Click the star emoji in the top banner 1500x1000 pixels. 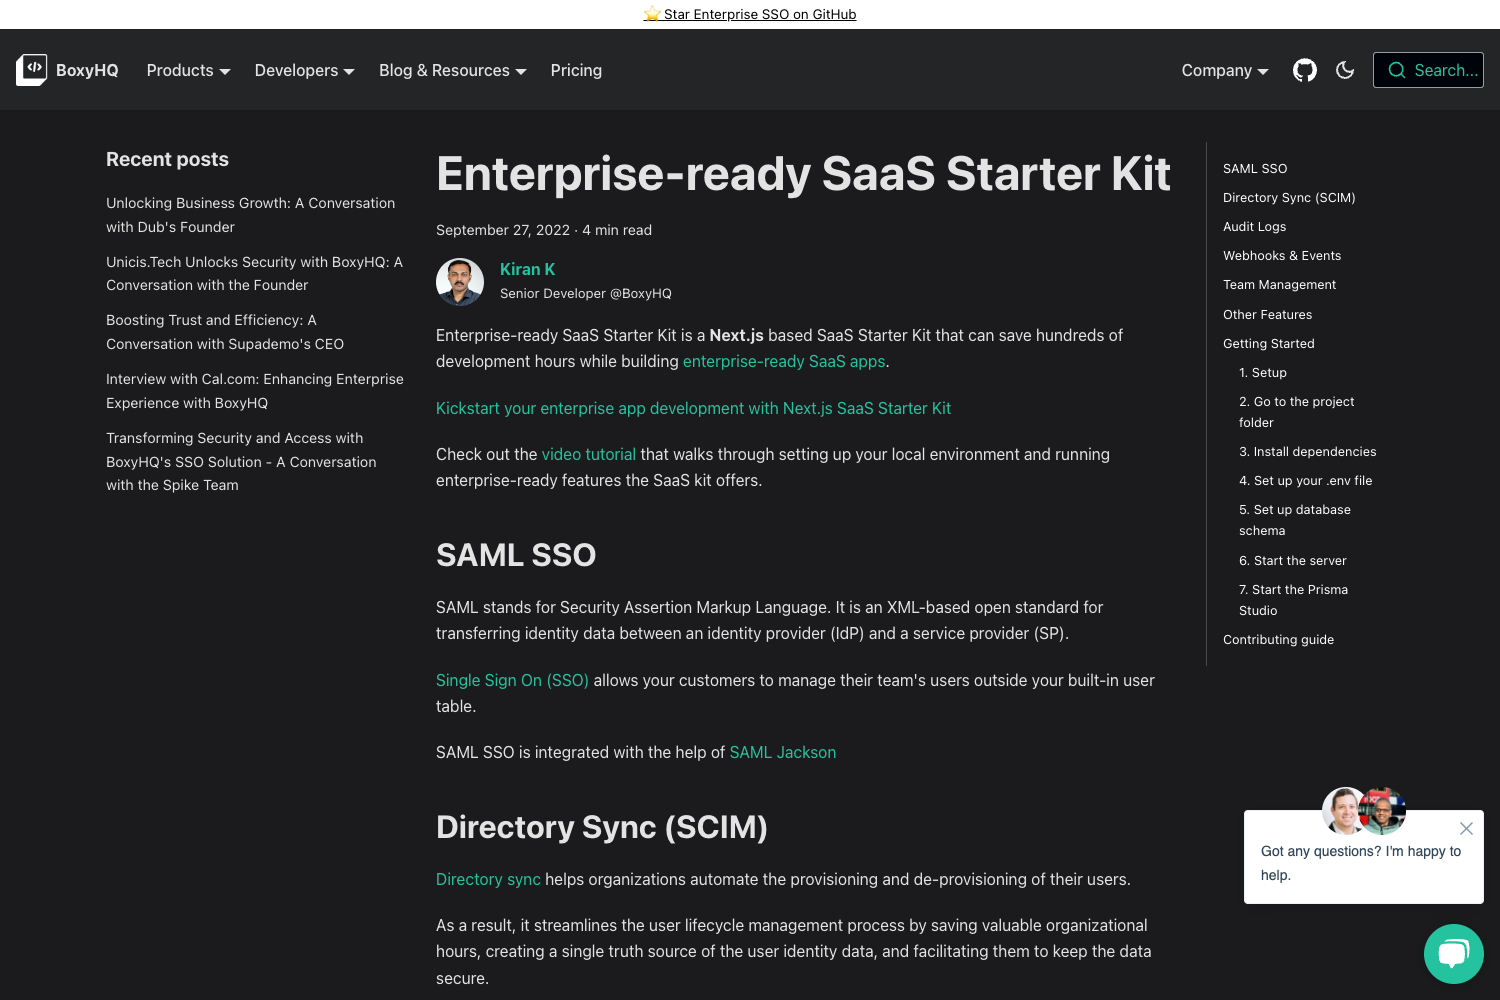[653, 14]
